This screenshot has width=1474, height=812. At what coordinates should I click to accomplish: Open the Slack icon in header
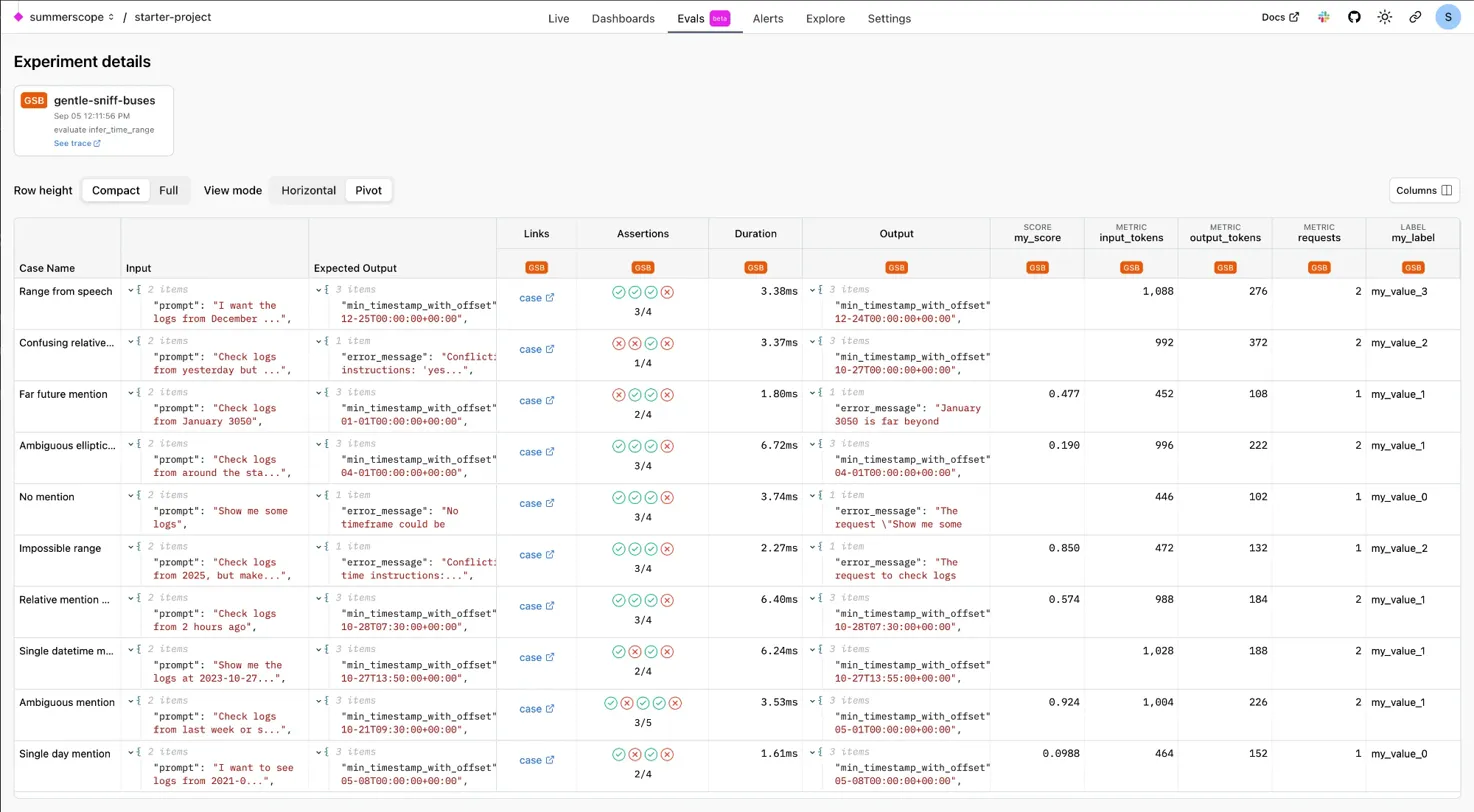(1324, 17)
